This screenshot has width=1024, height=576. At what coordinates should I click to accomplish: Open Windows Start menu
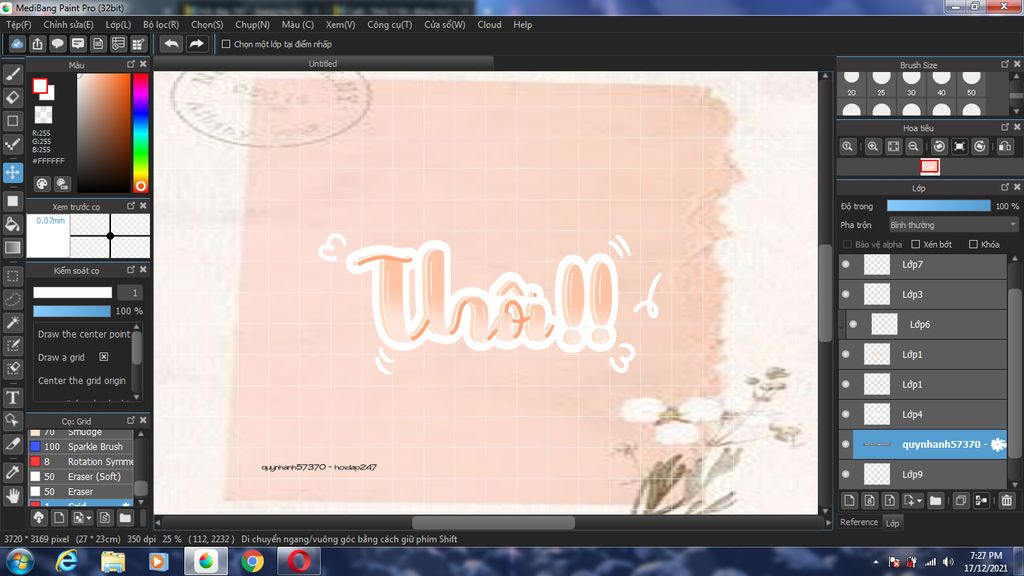(x=20, y=562)
